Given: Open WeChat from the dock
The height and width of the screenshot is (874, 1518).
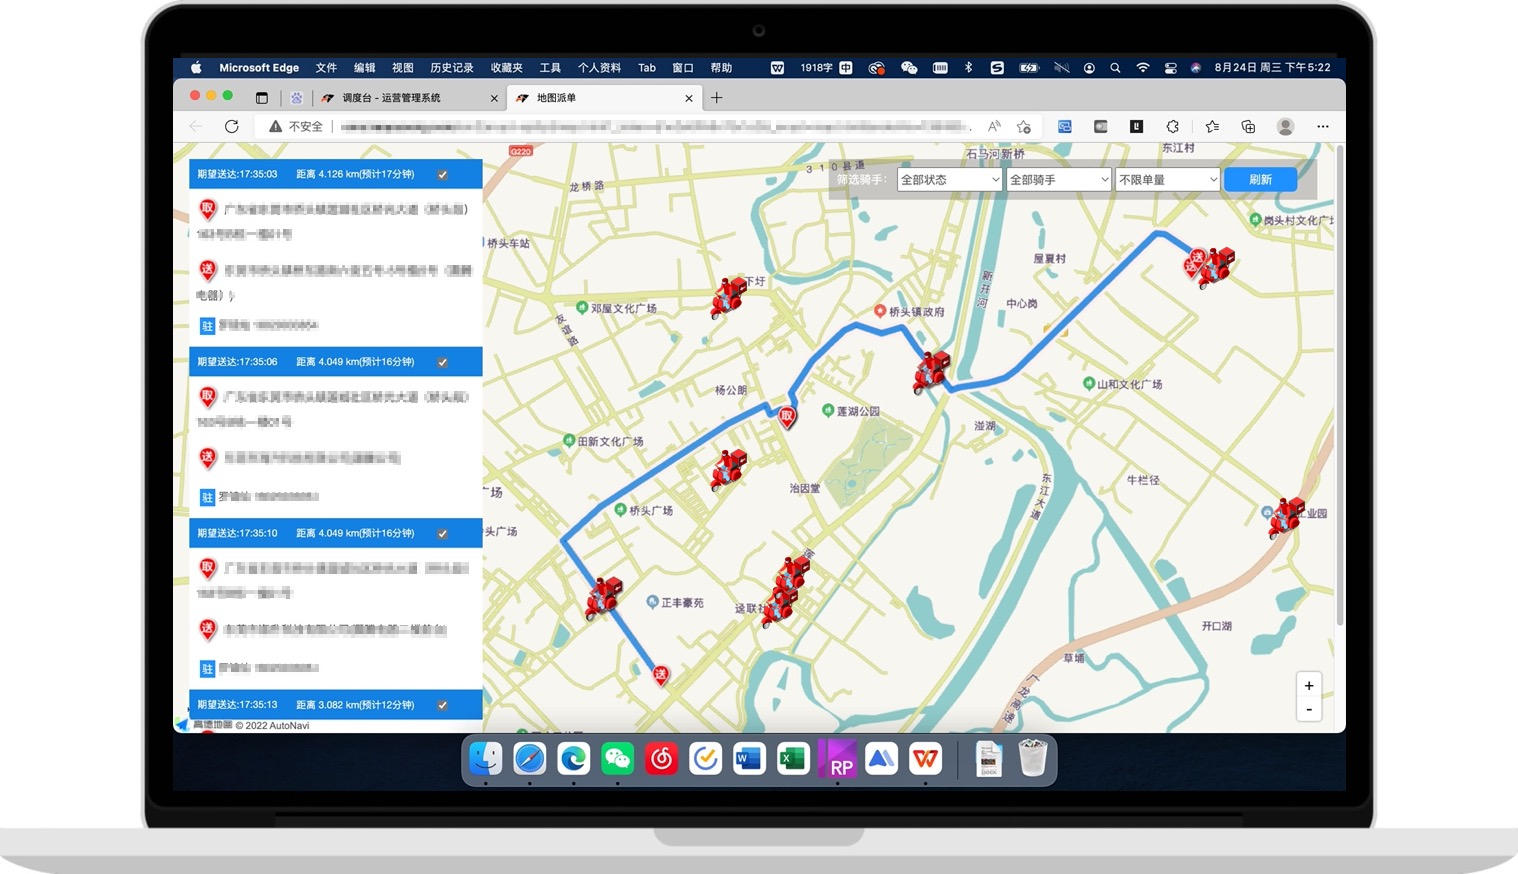Looking at the screenshot, I should 617,759.
